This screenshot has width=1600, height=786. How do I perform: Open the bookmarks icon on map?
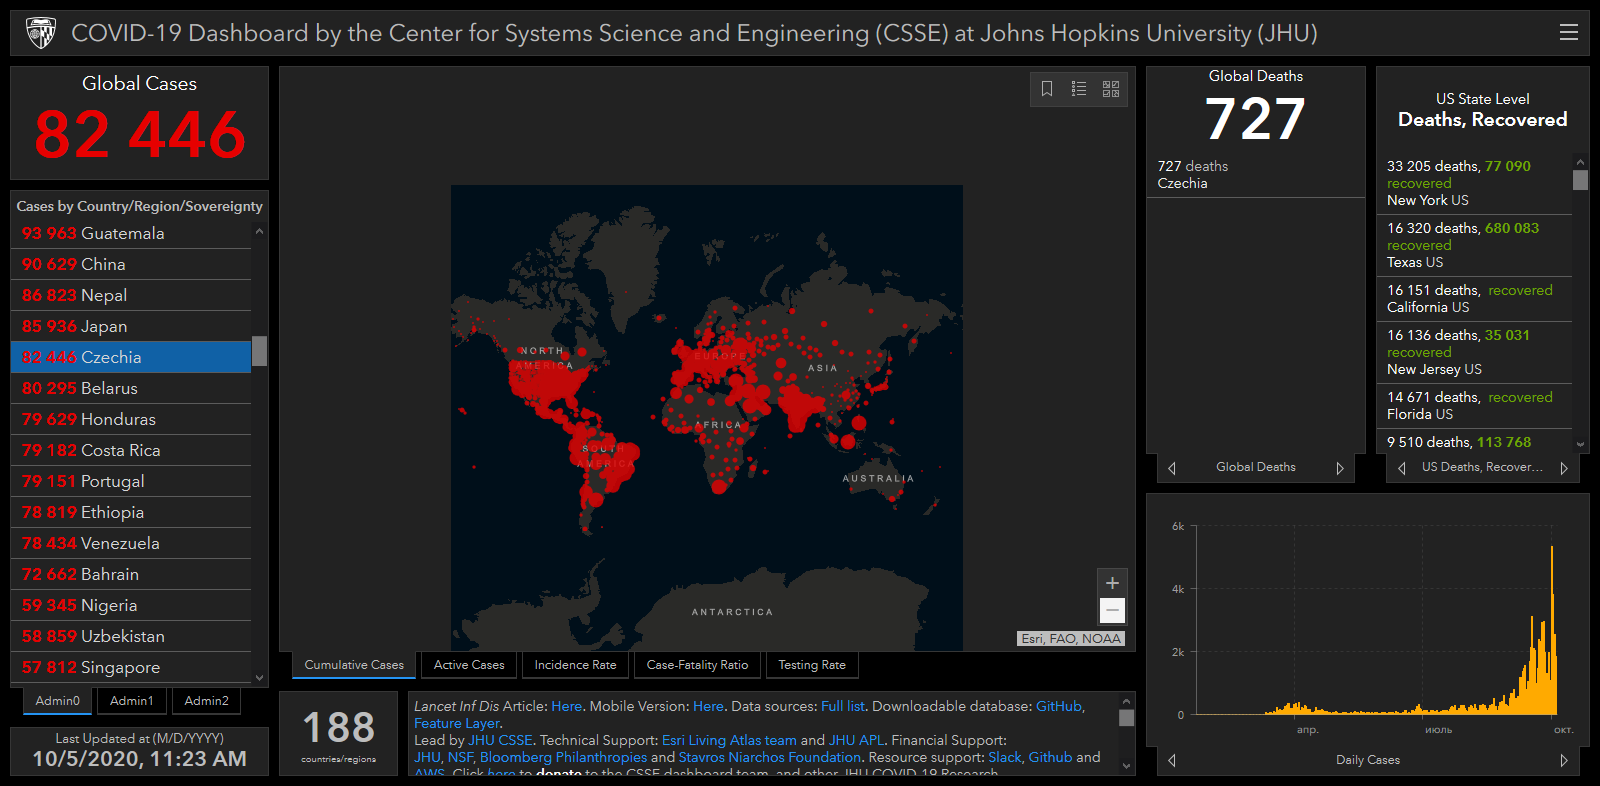click(1047, 89)
